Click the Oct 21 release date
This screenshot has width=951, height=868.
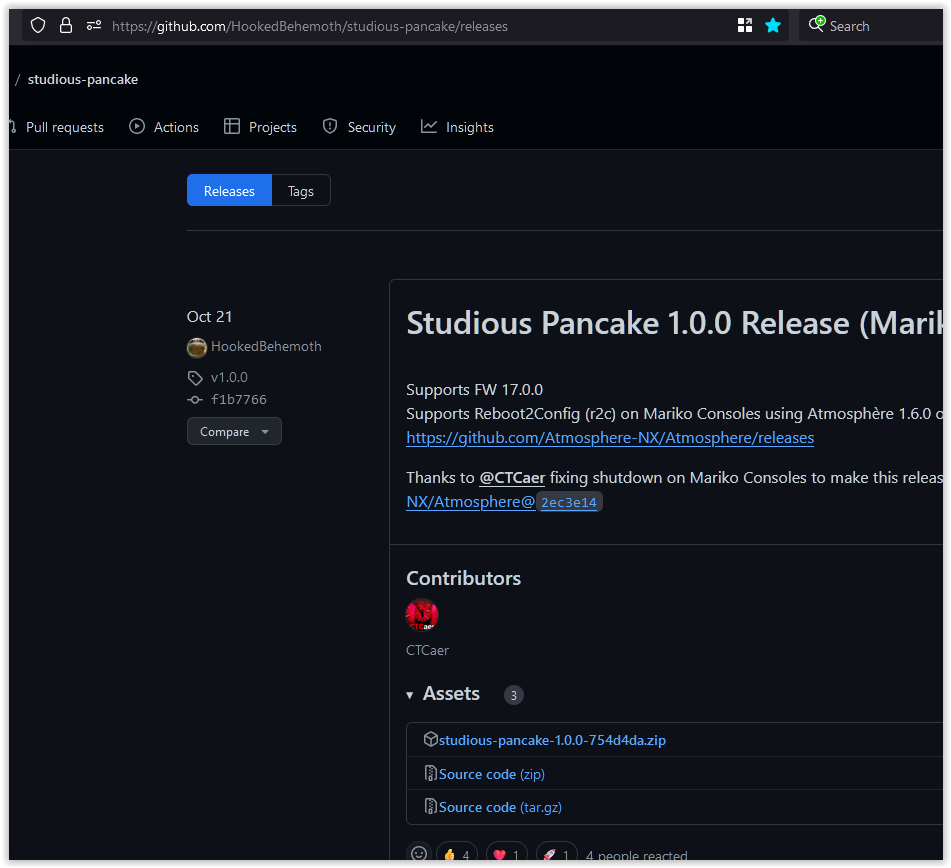tap(209, 317)
